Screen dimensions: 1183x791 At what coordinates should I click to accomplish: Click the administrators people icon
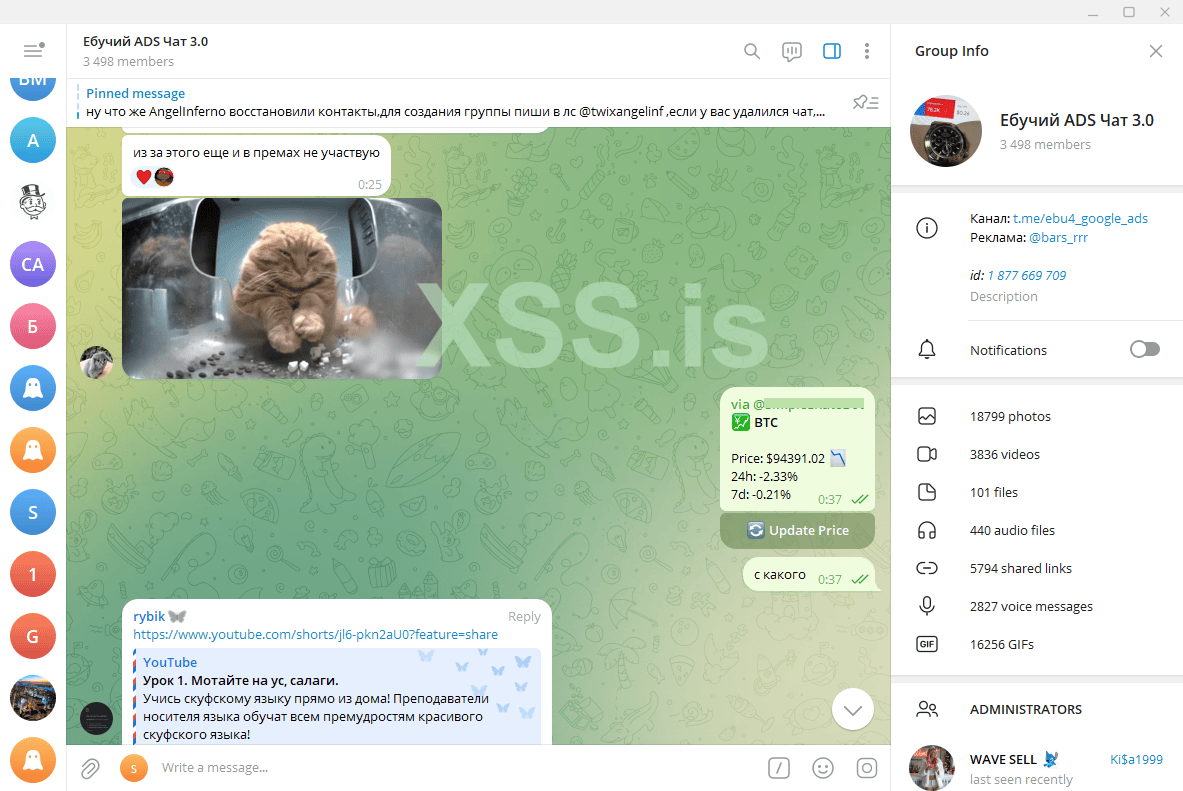click(926, 709)
